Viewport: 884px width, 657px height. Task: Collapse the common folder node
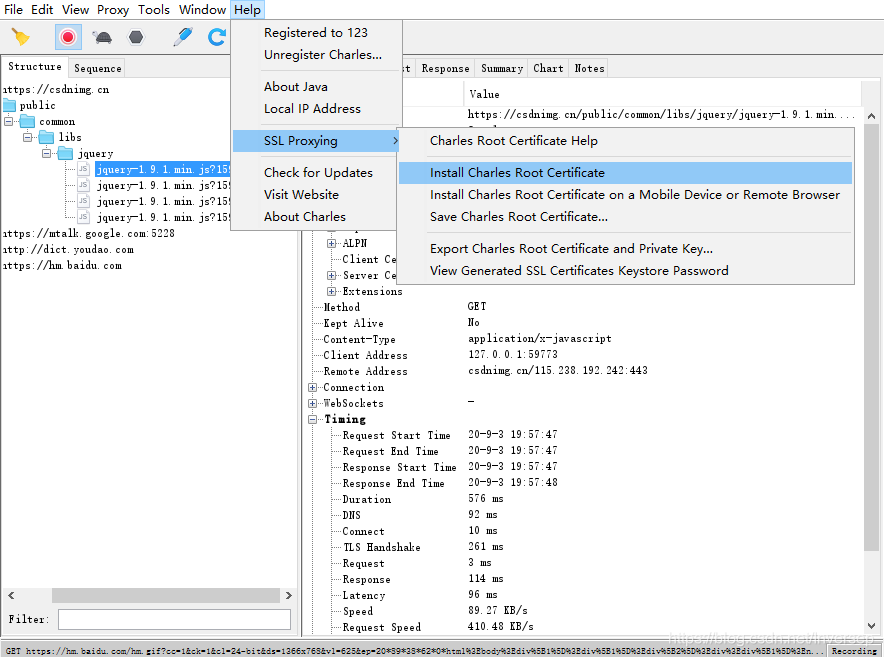[8, 121]
